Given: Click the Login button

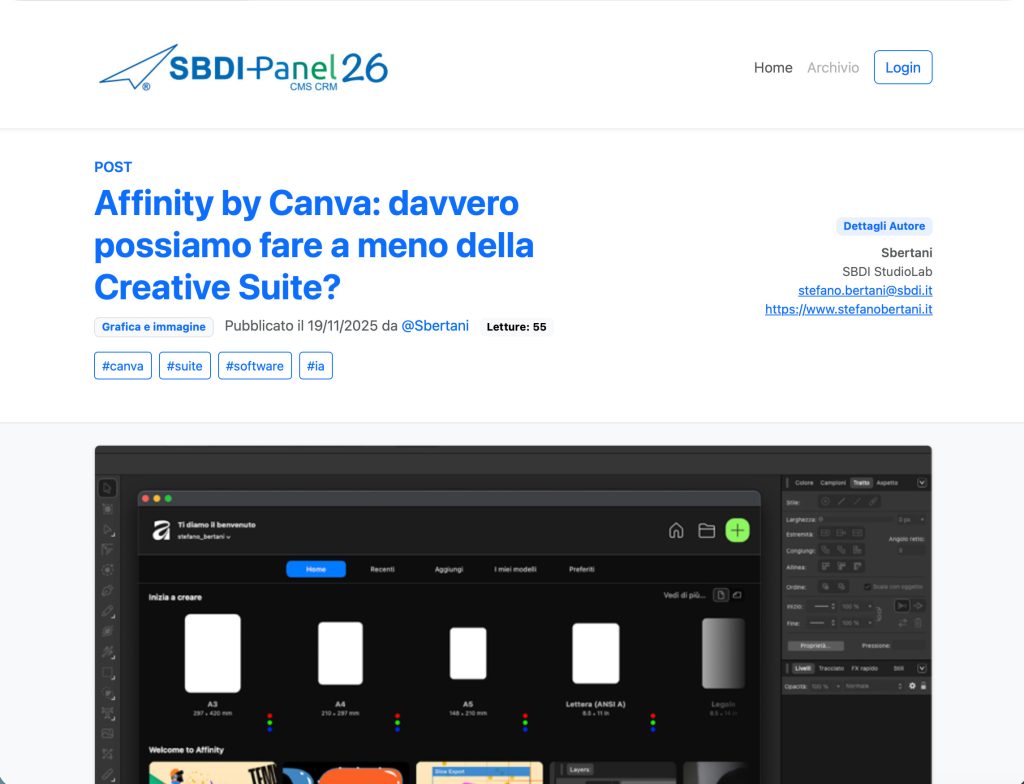Looking at the screenshot, I should coord(902,68).
